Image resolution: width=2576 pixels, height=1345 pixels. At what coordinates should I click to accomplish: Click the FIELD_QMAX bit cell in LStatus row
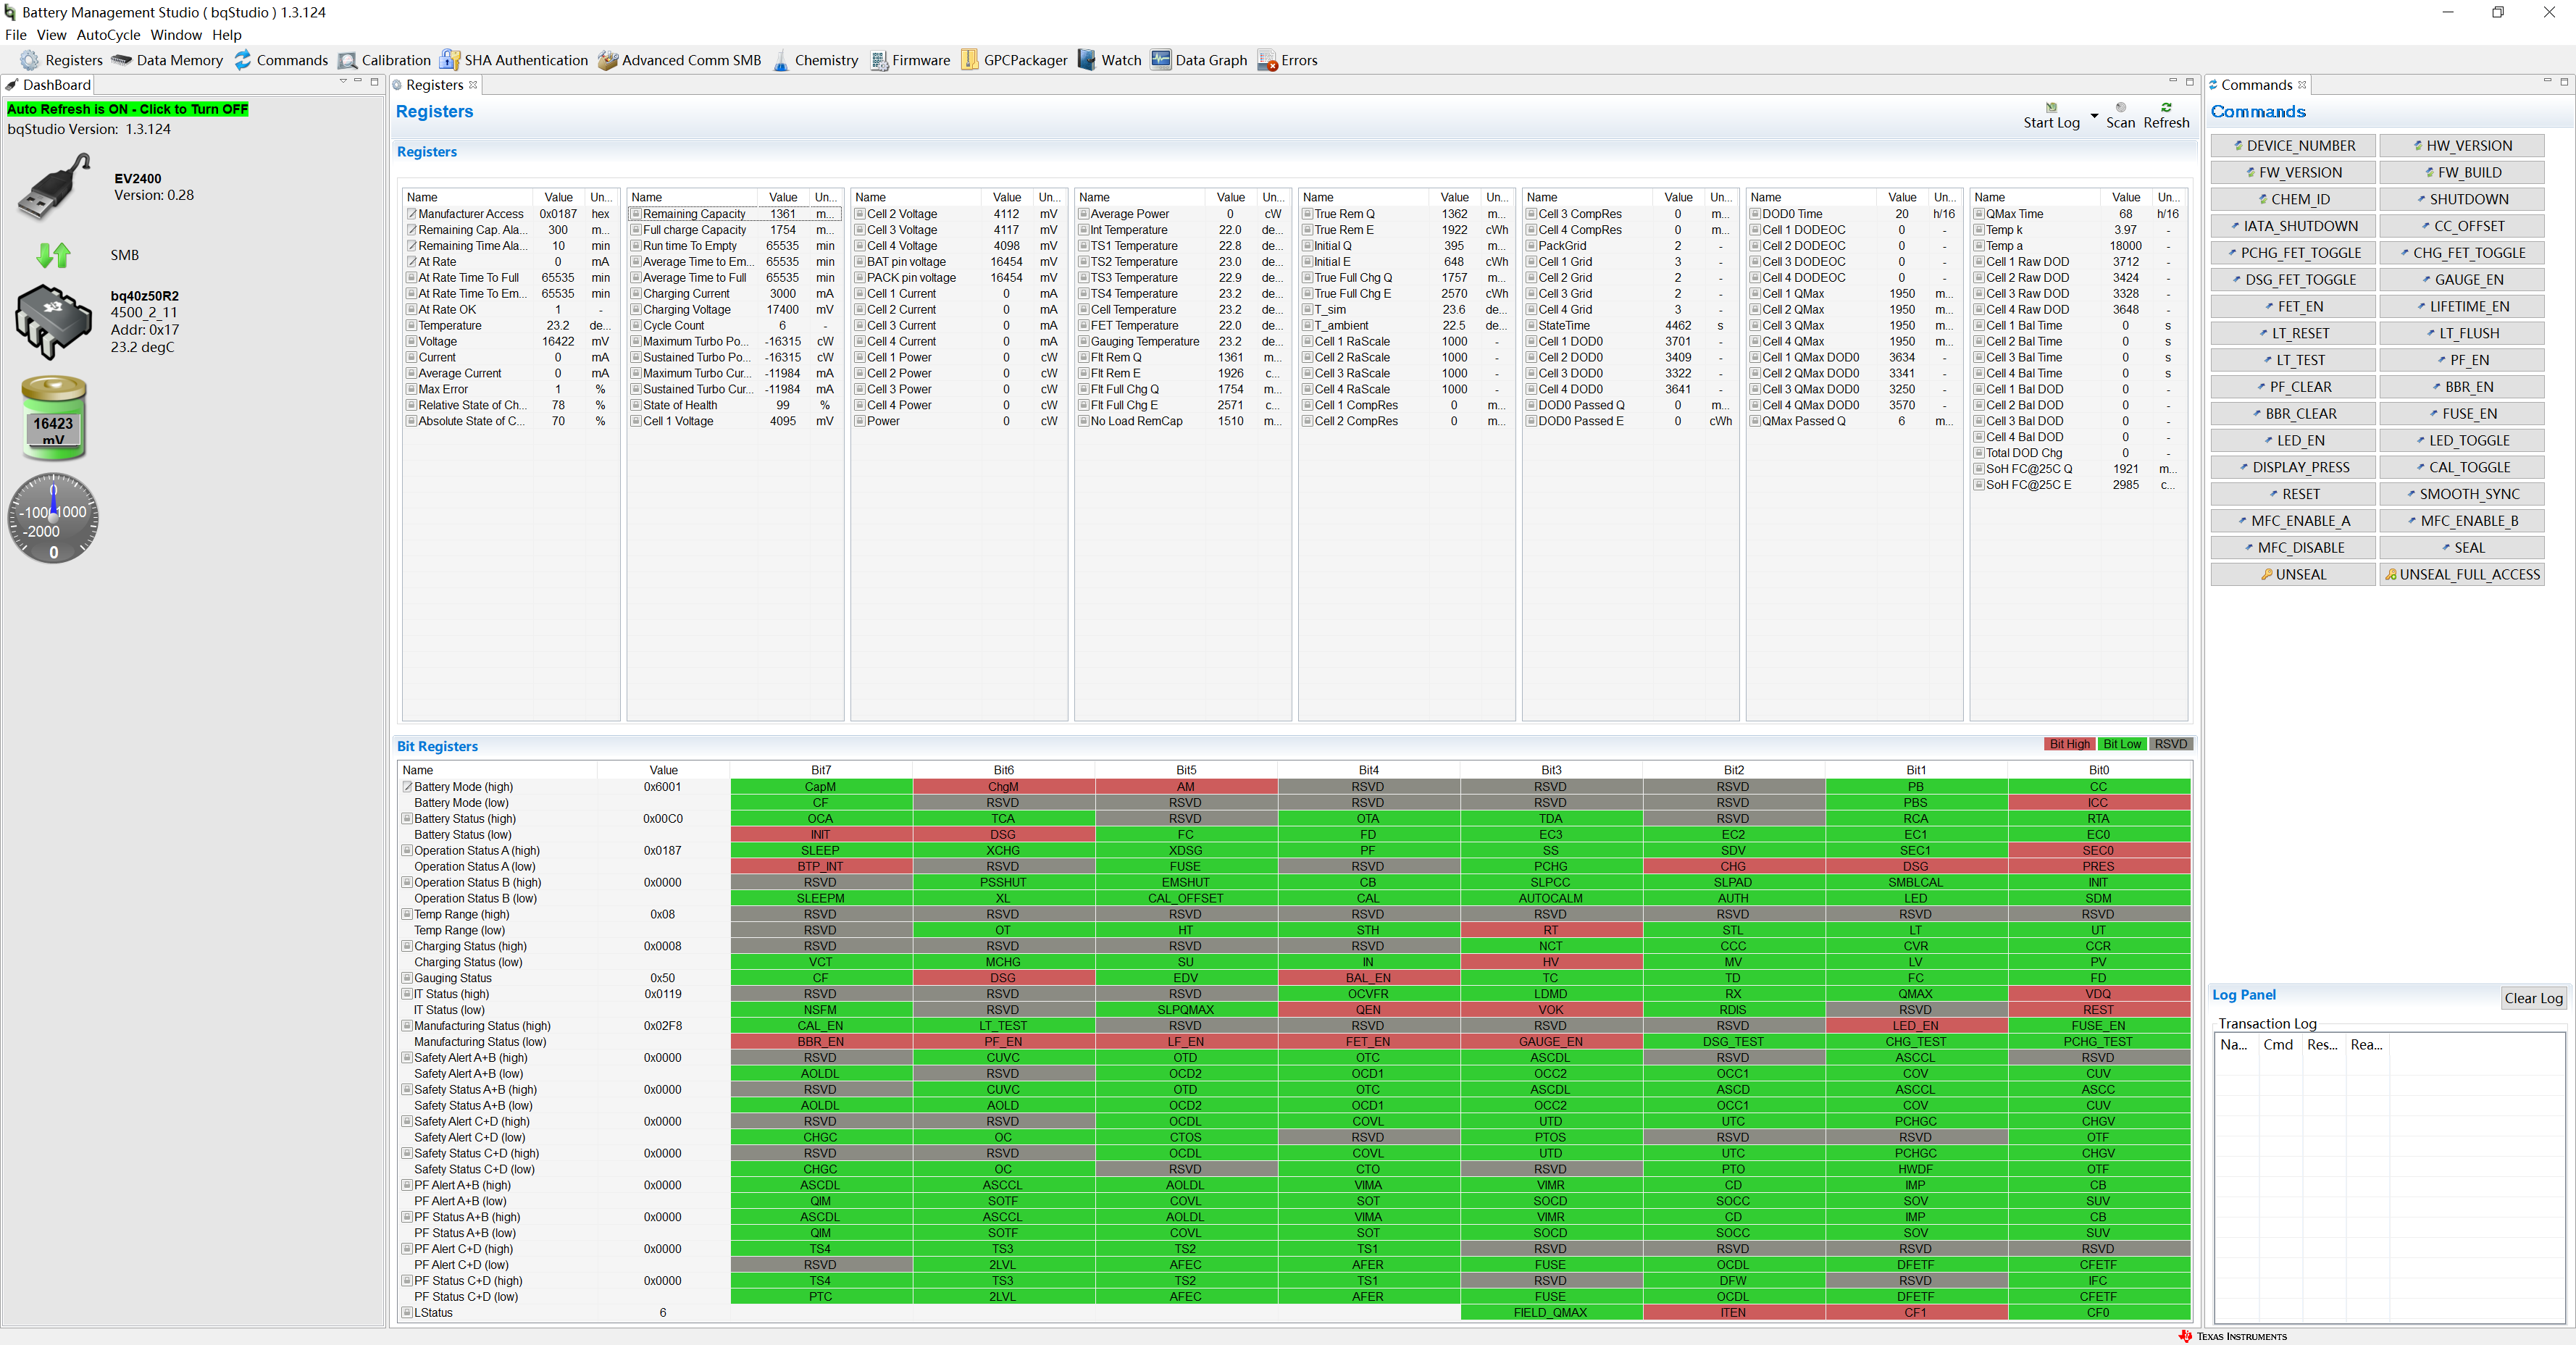1551,1313
